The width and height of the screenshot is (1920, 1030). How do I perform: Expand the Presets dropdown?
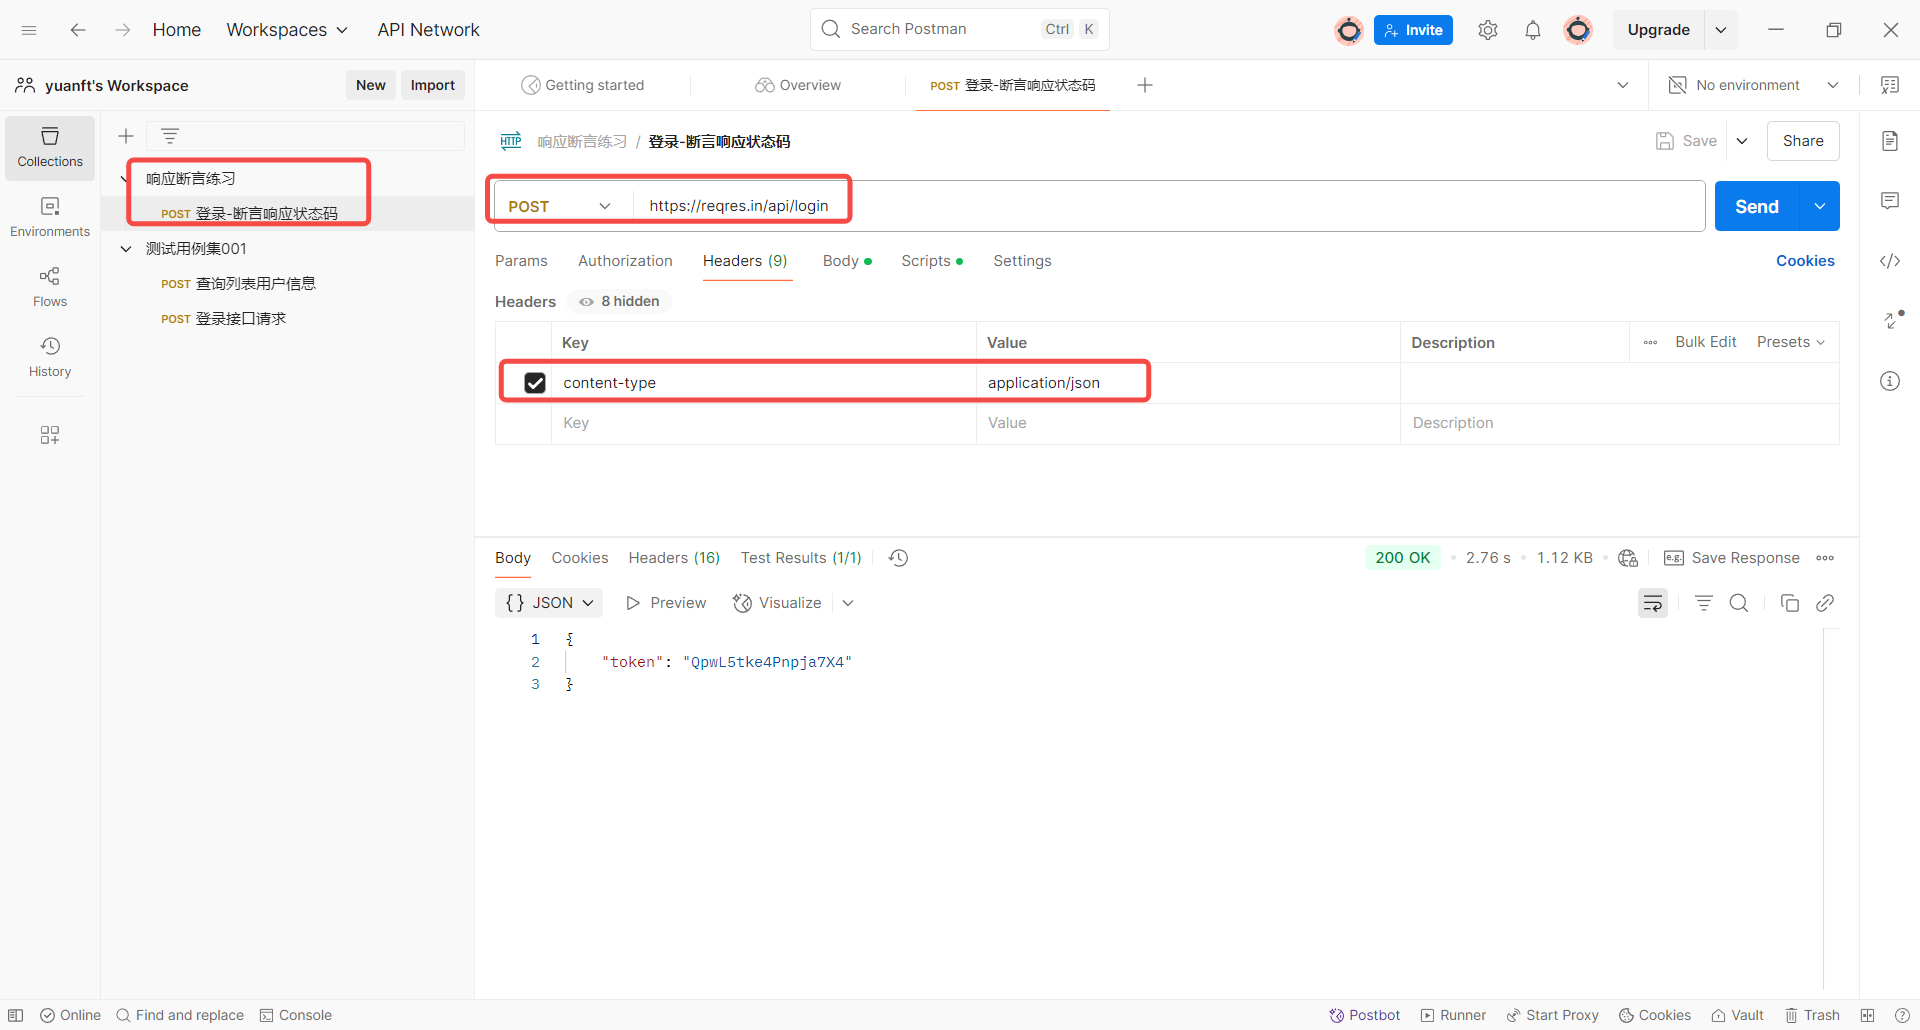[1791, 342]
